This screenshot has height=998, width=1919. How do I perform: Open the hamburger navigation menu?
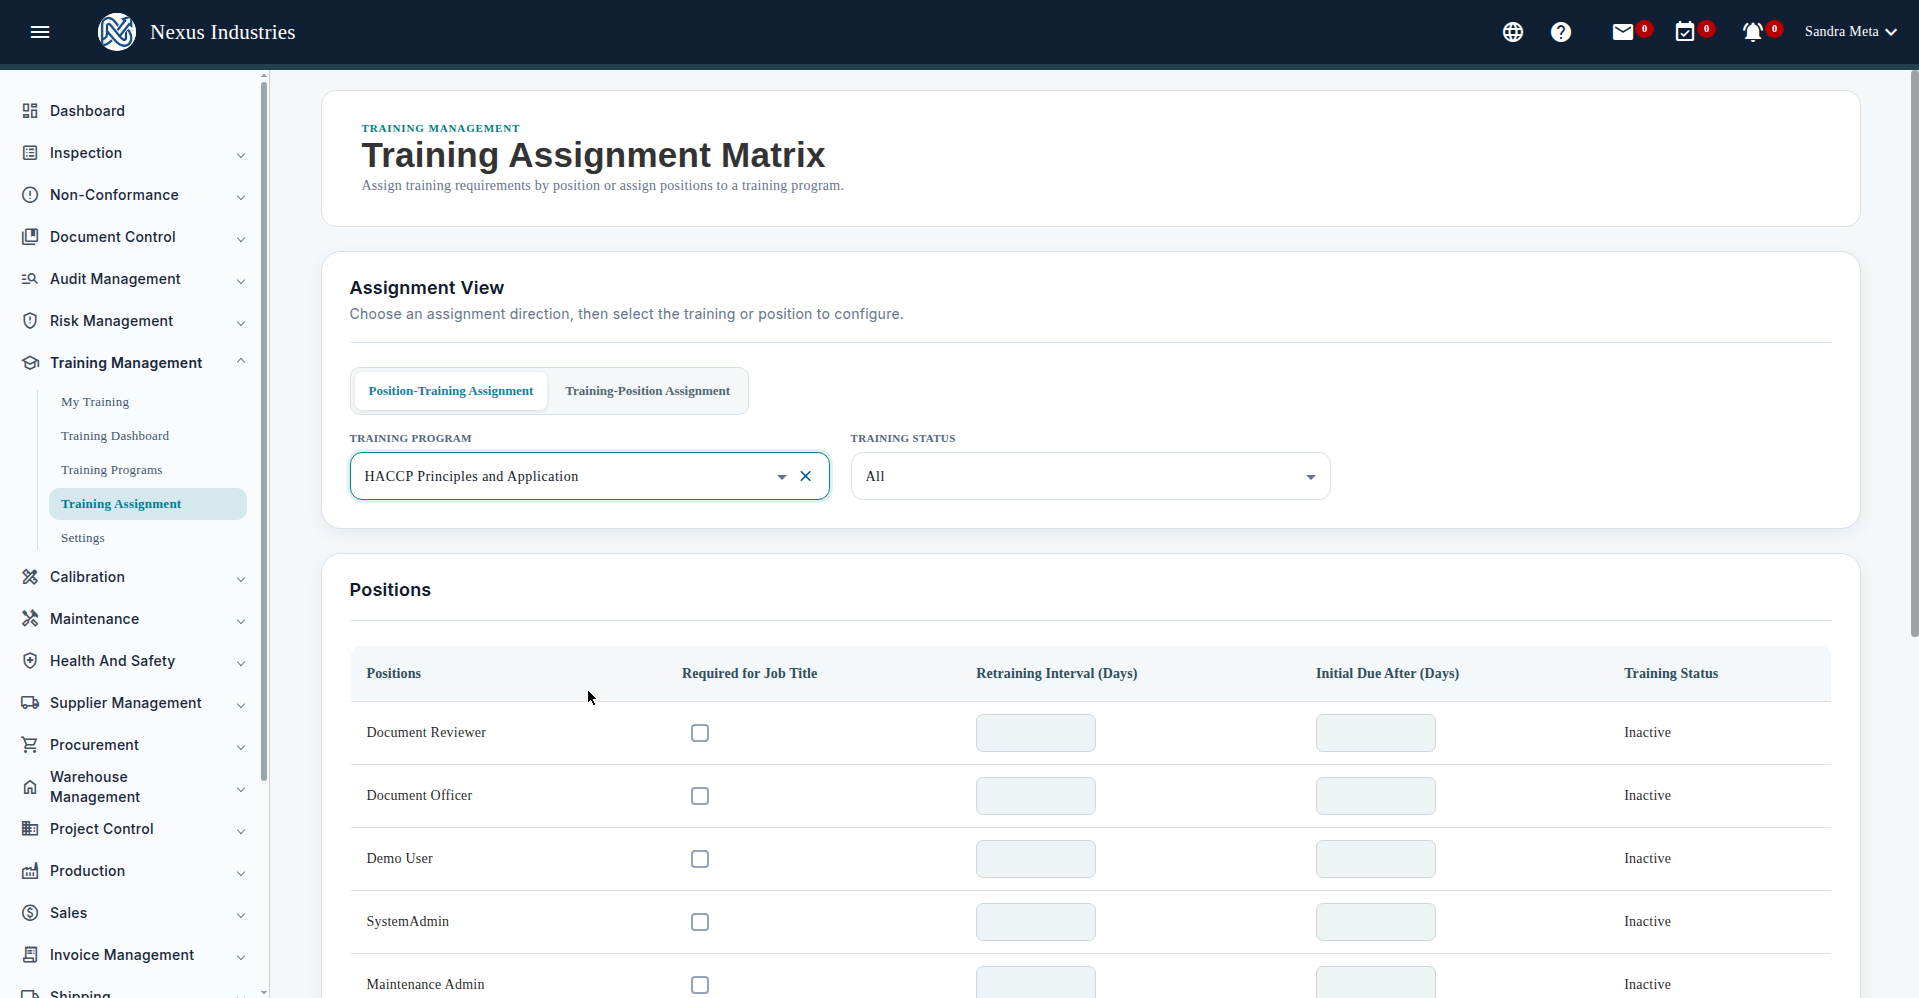tap(40, 32)
